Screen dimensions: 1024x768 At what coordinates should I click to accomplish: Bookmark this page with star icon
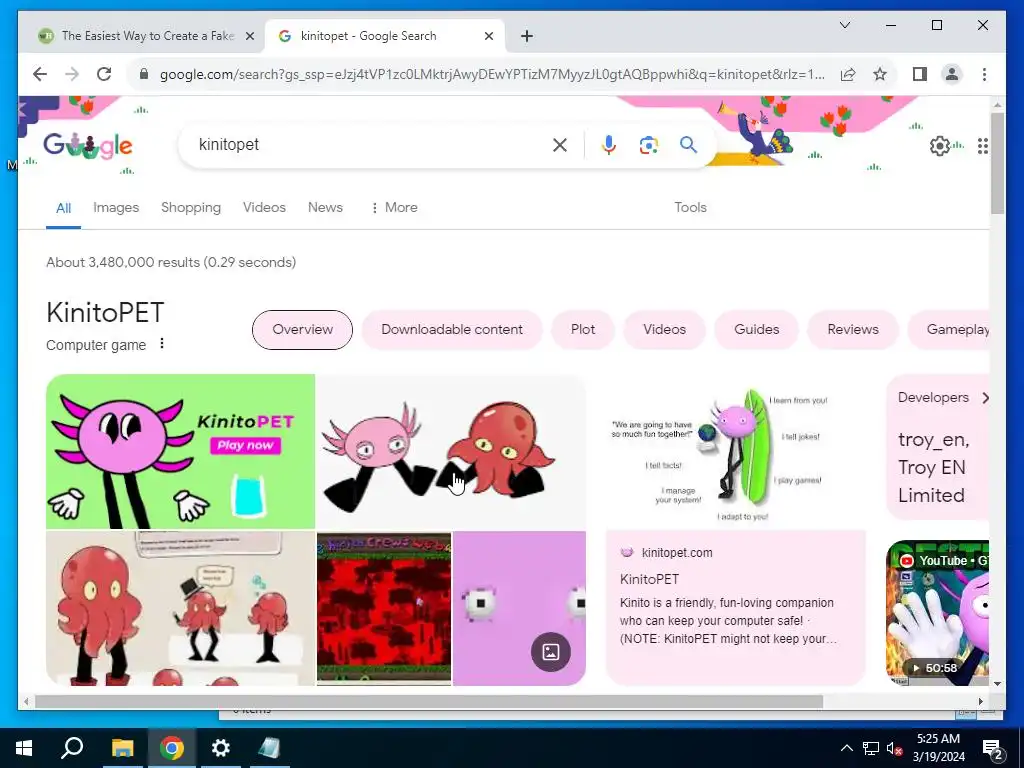[880, 74]
